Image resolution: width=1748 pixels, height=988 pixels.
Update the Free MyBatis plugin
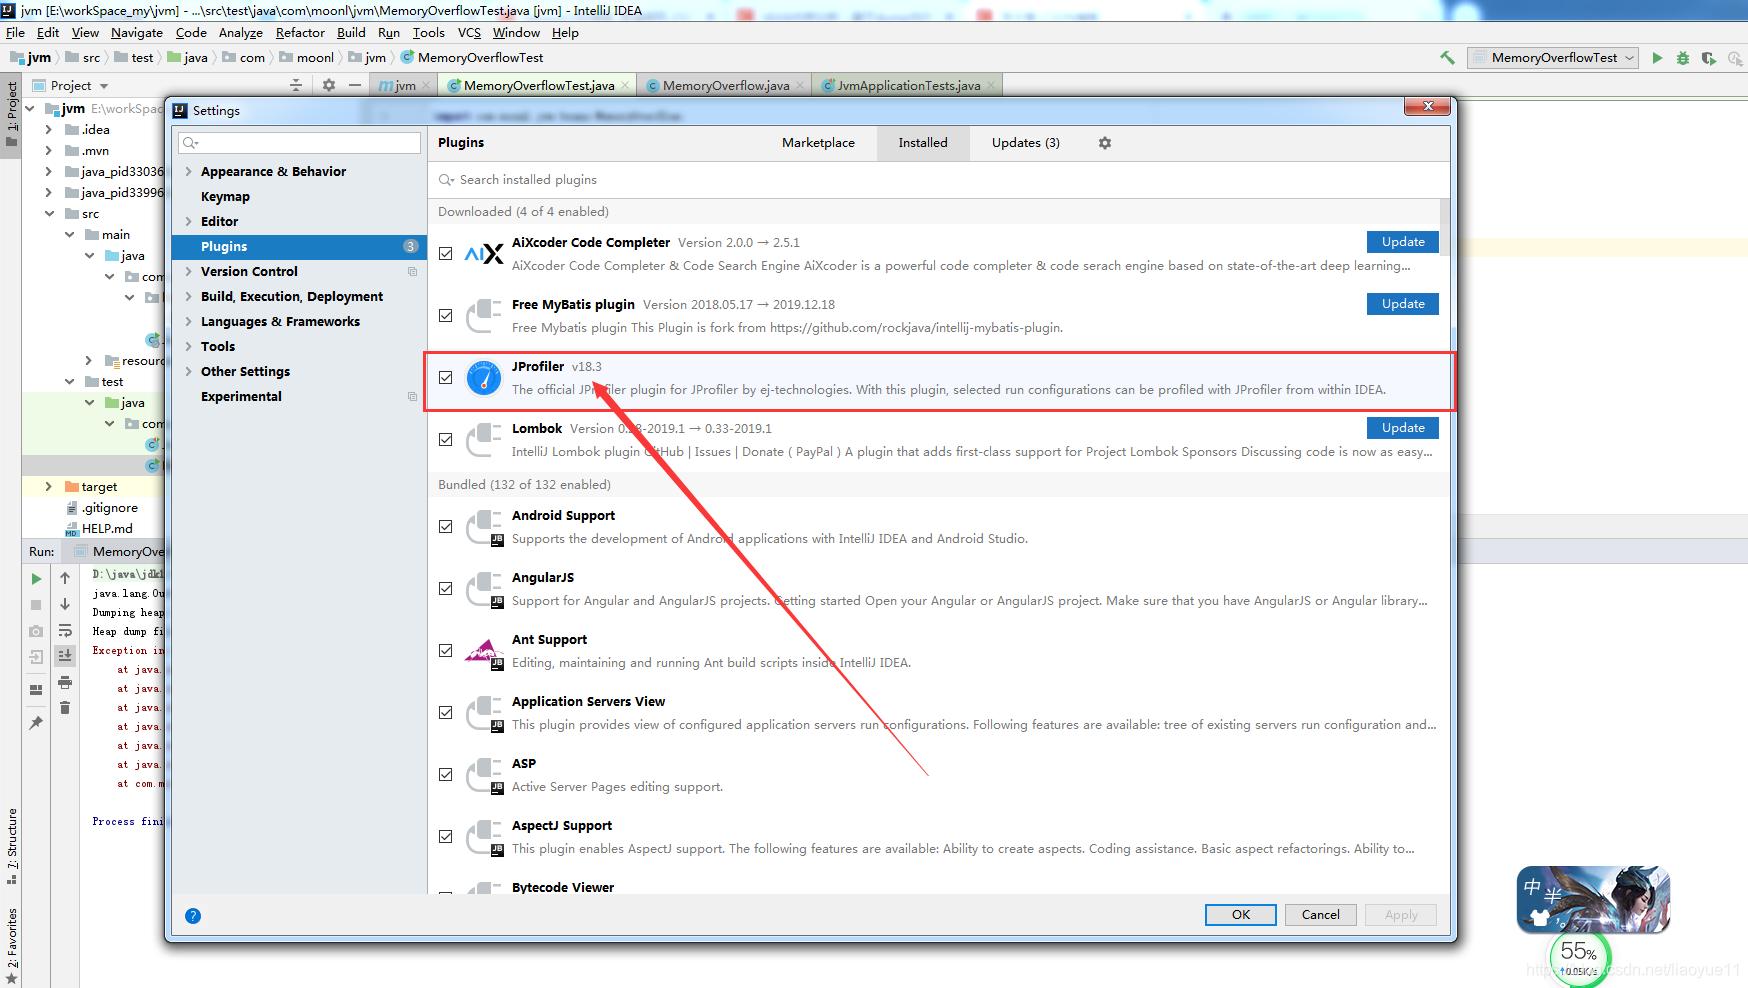[x=1403, y=304]
